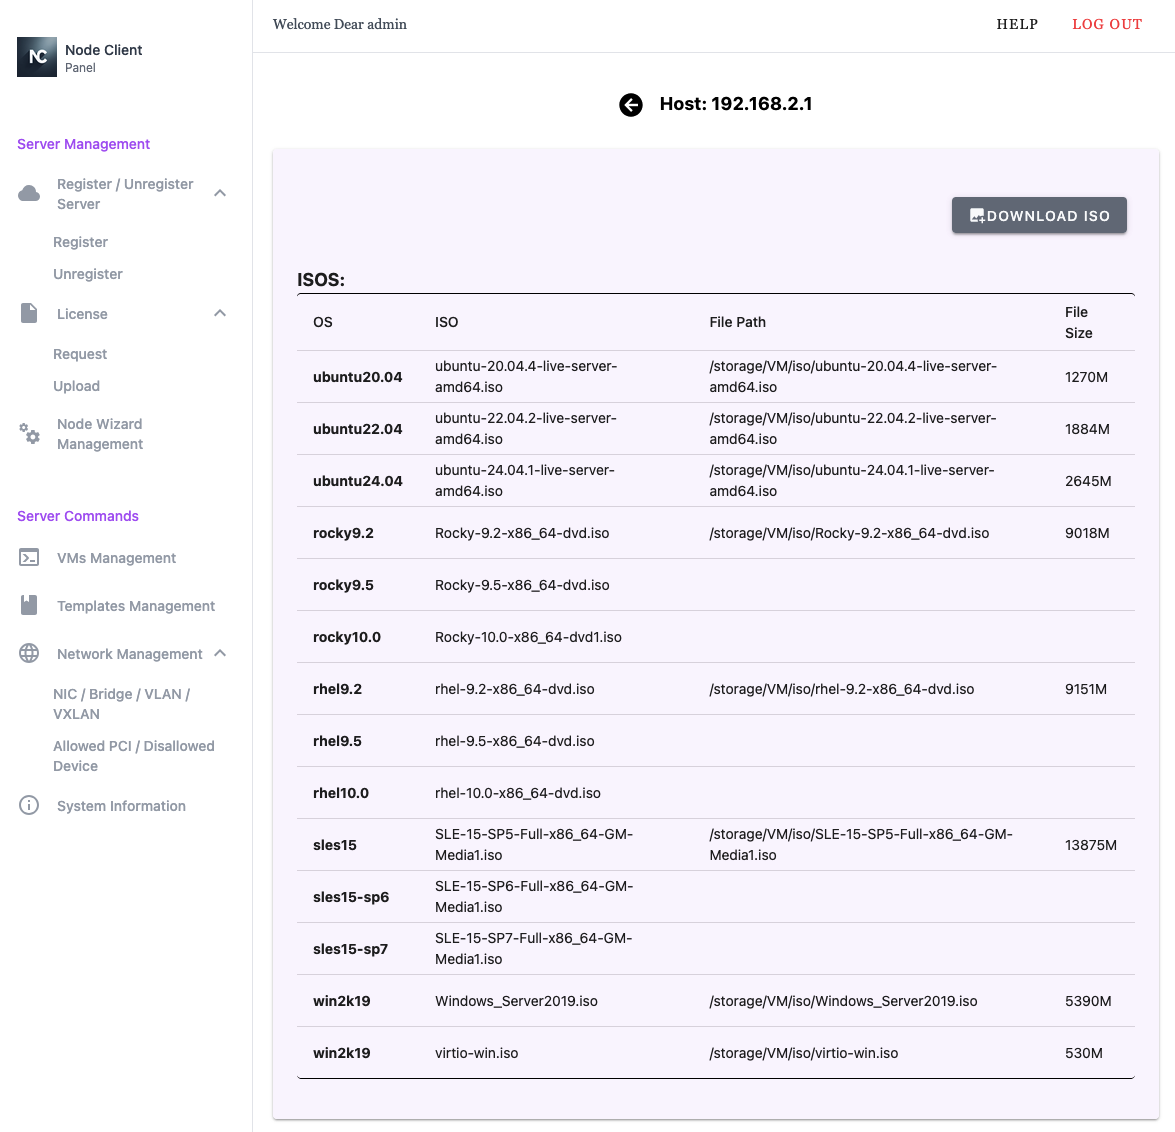Click the System Information info icon
This screenshot has width=1175, height=1132.
29,805
